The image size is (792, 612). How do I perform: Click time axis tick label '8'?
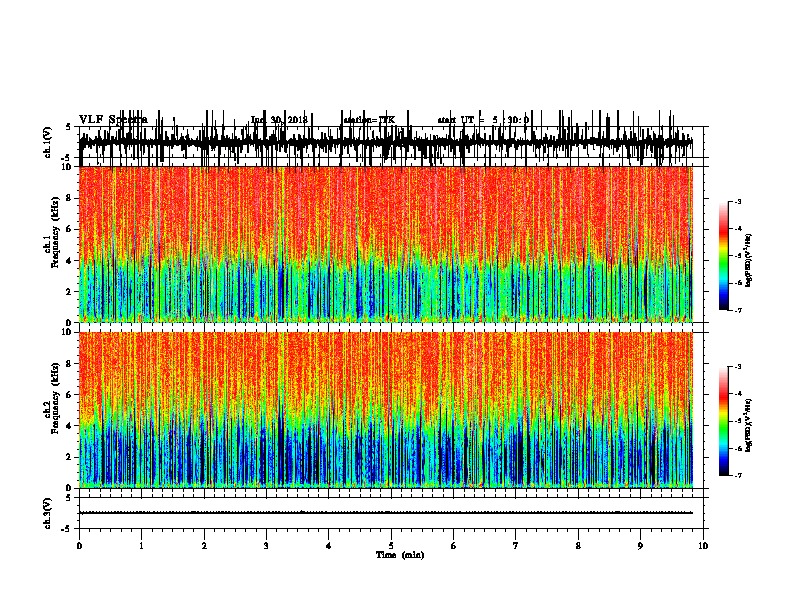point(578,546)
